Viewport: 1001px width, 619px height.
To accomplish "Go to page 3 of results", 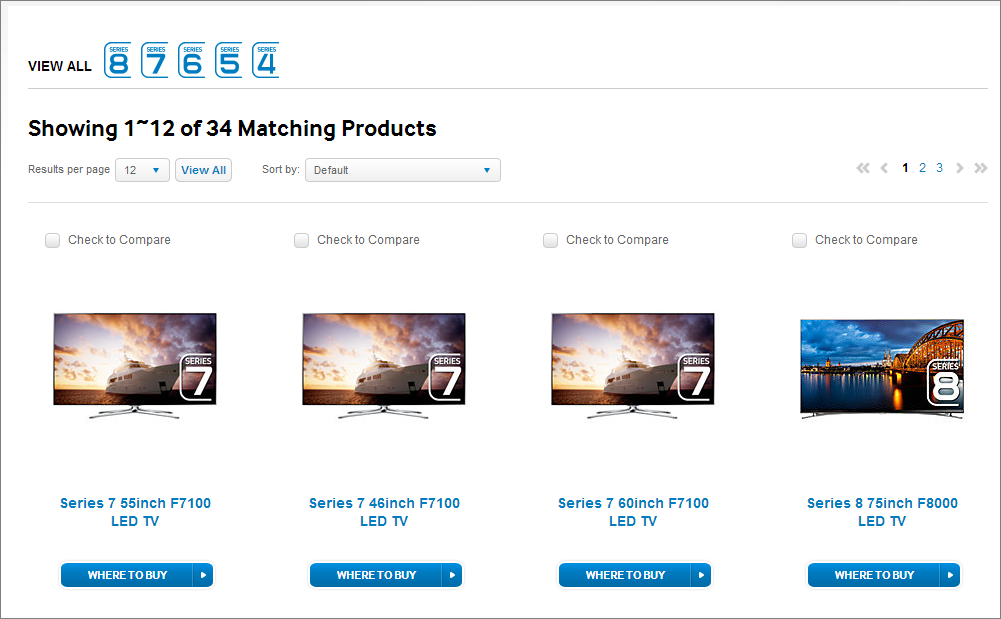I will [x=939, y=168].
